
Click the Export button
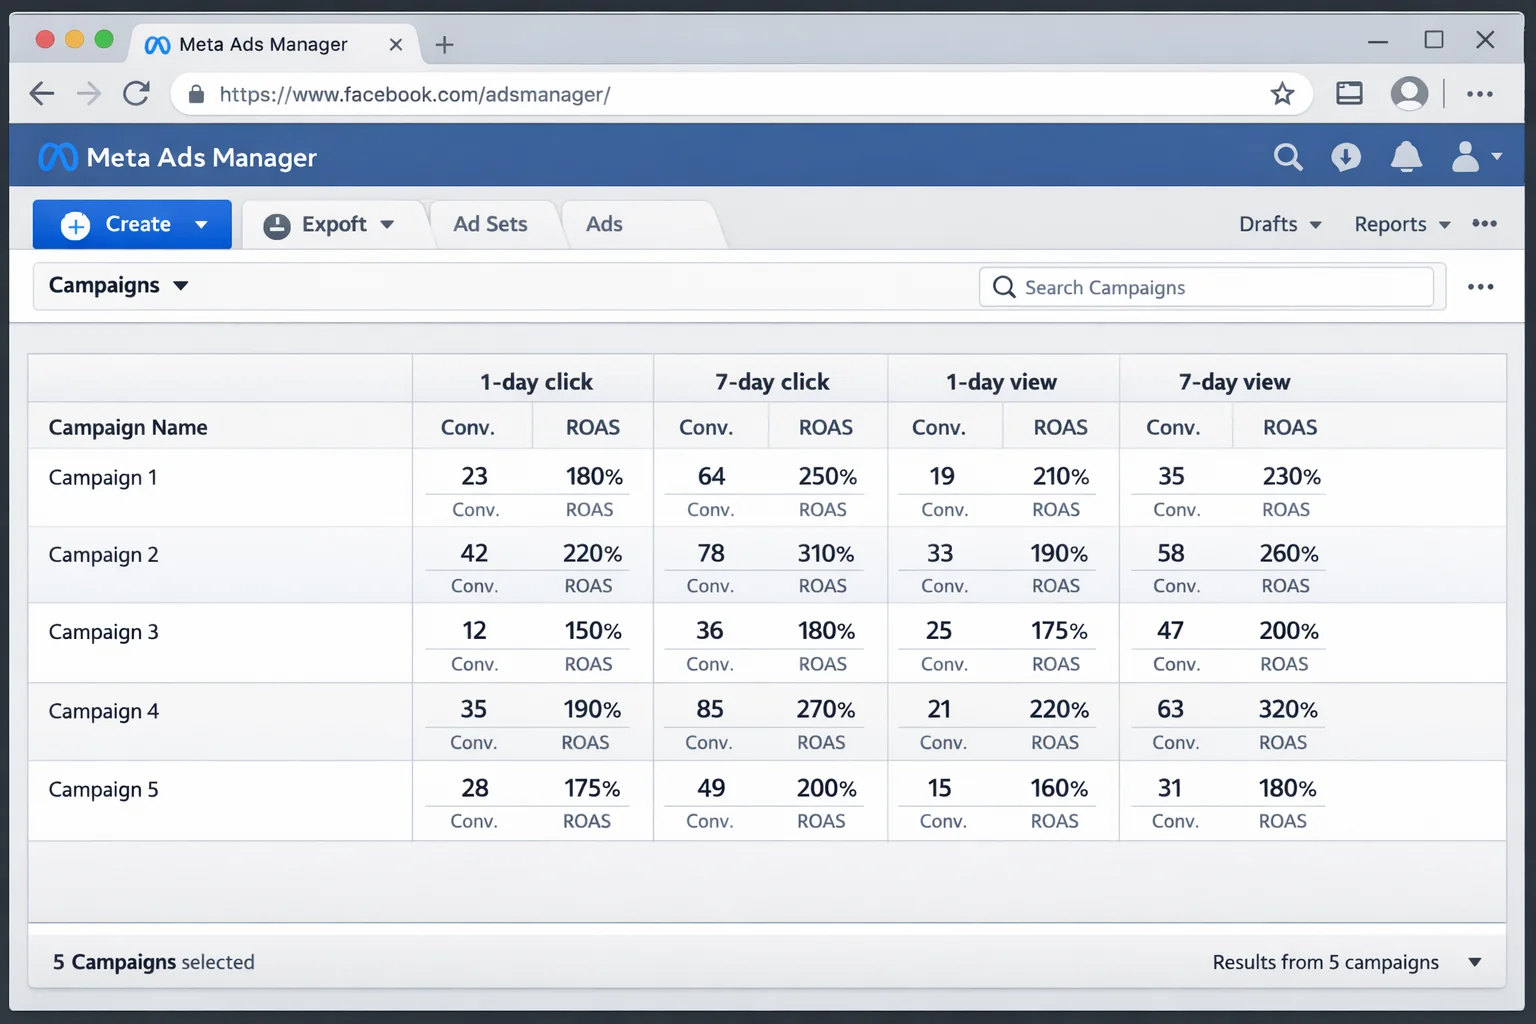click(333, 224)
